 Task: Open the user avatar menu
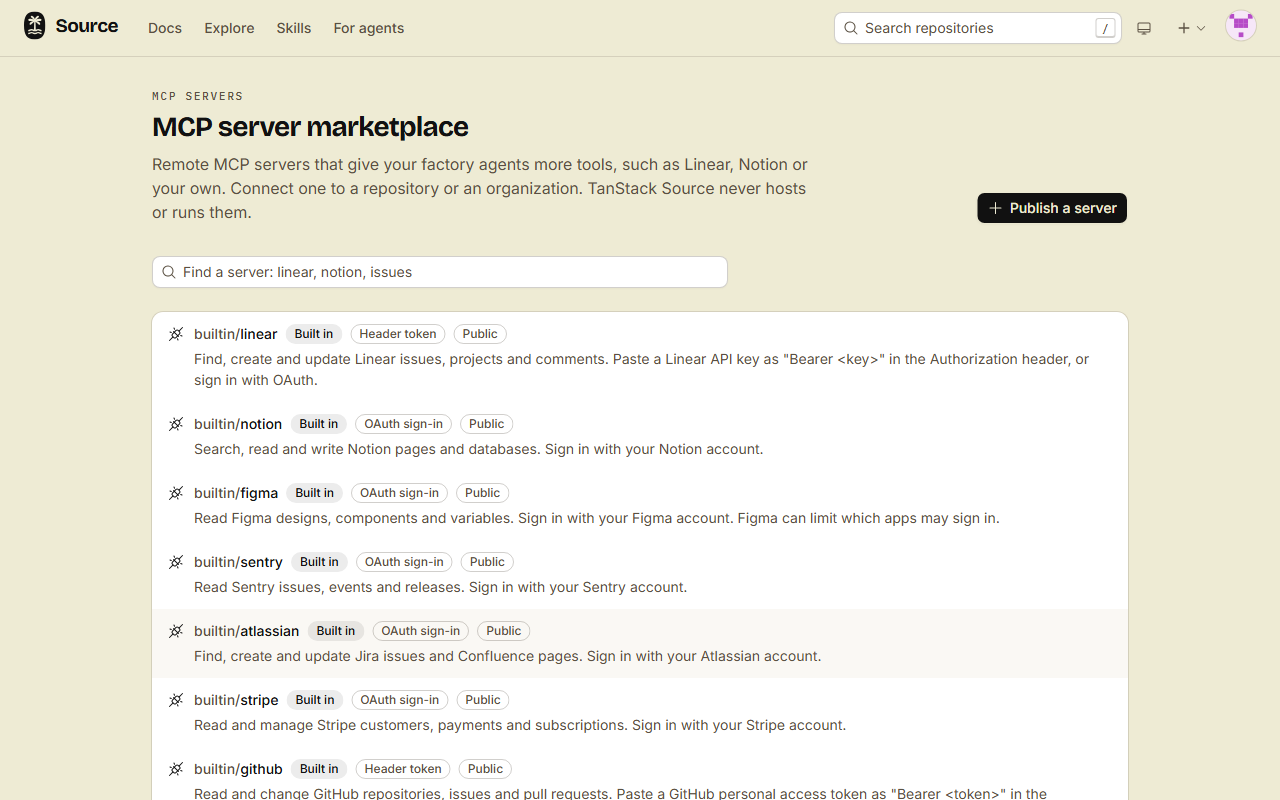1241,27
